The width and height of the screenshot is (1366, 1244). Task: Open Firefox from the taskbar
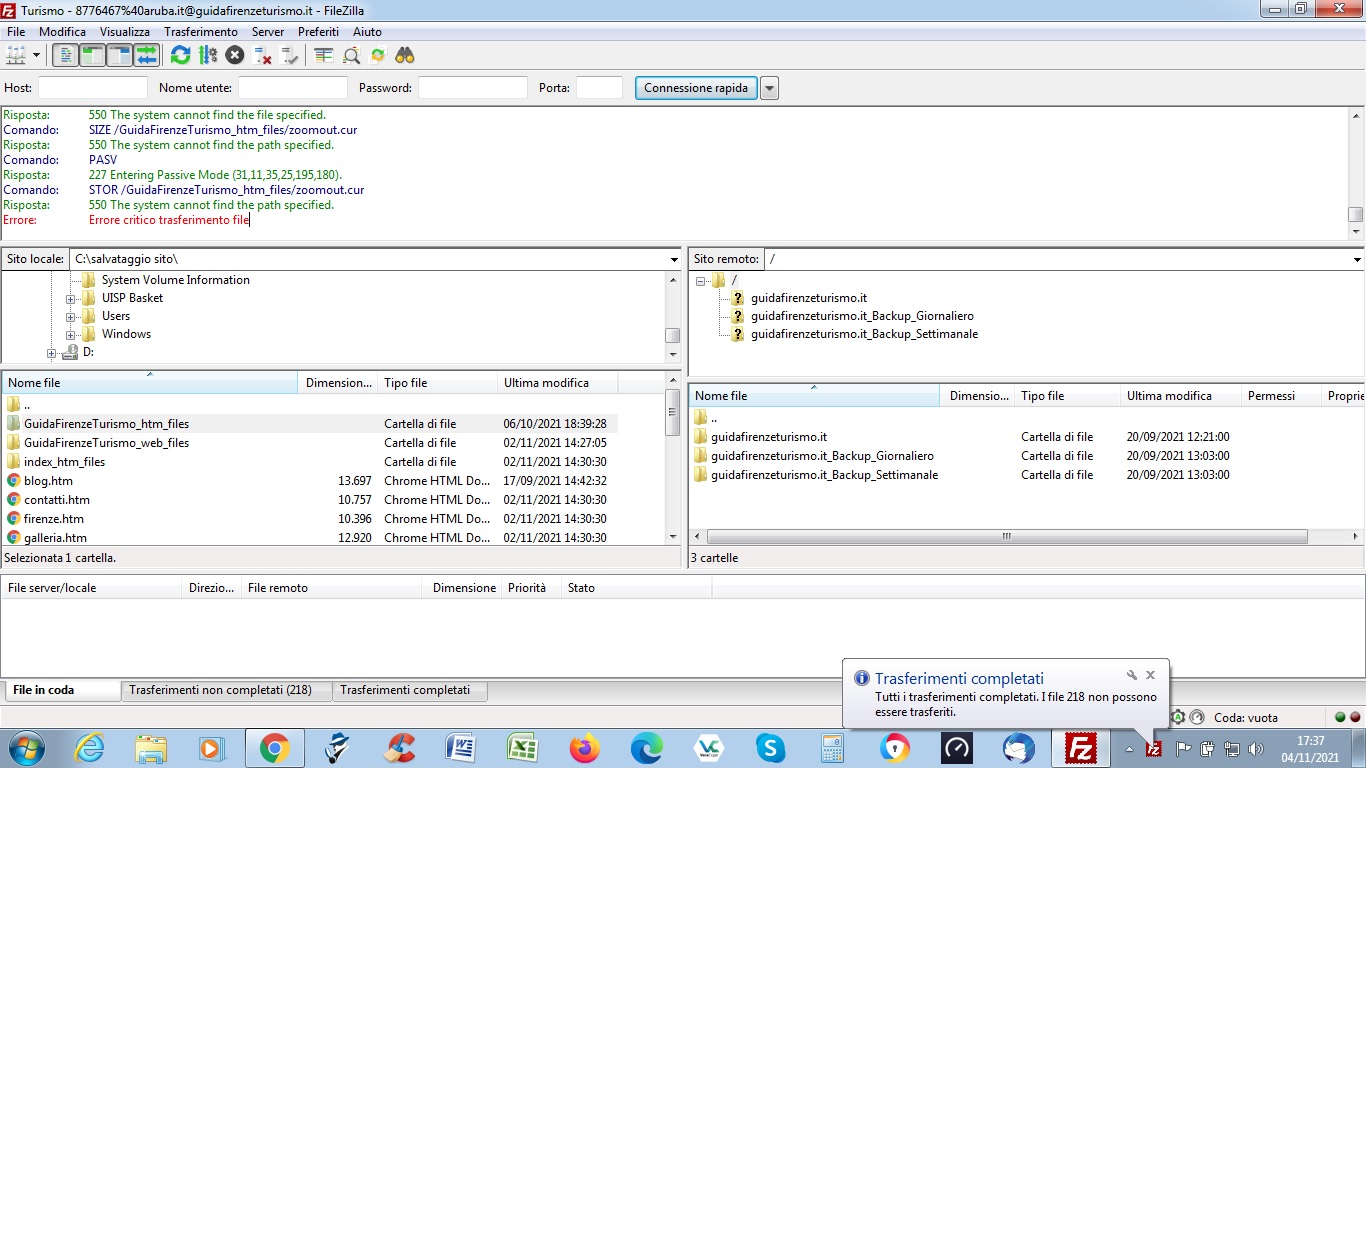tap(584, 748)
